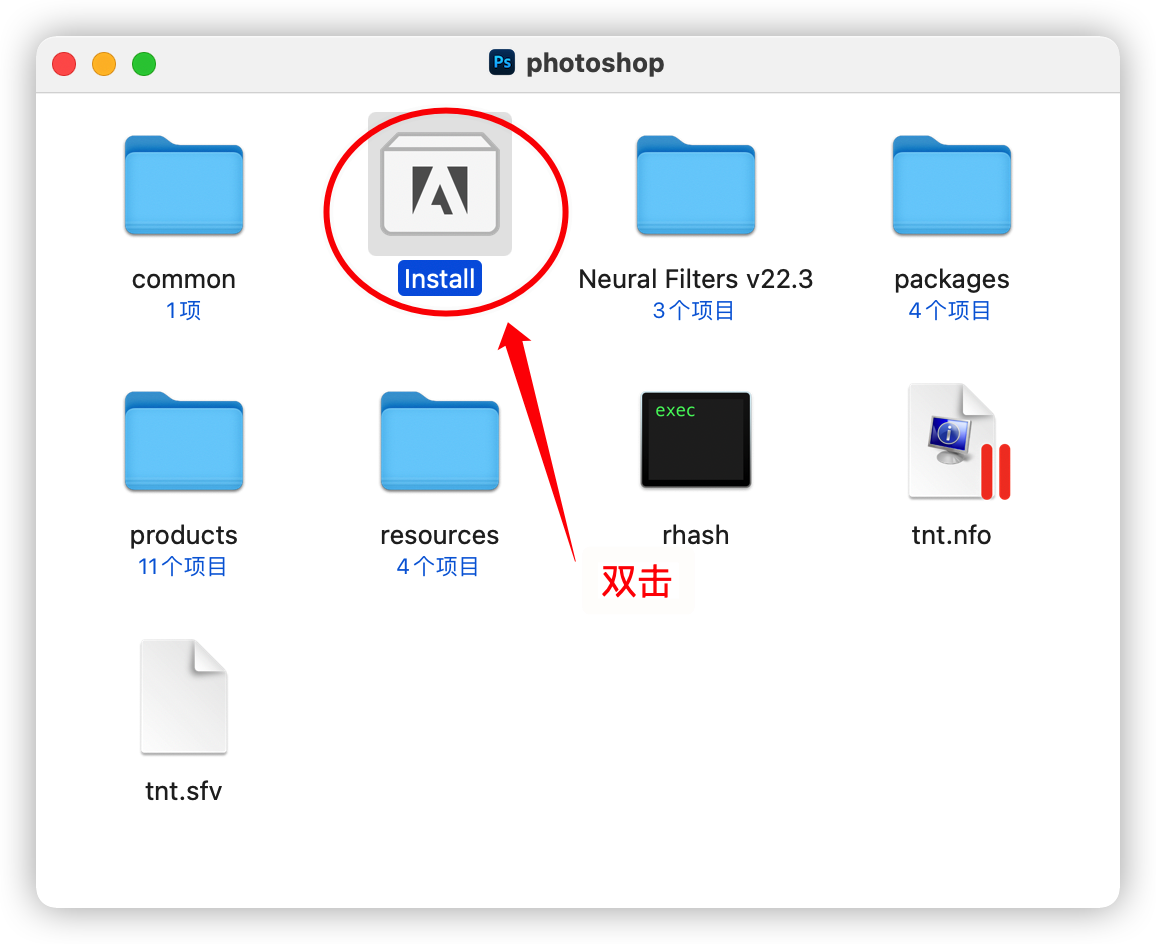Click the '4个项目' label under packages

pyautogui.click(x=951, y=310)
